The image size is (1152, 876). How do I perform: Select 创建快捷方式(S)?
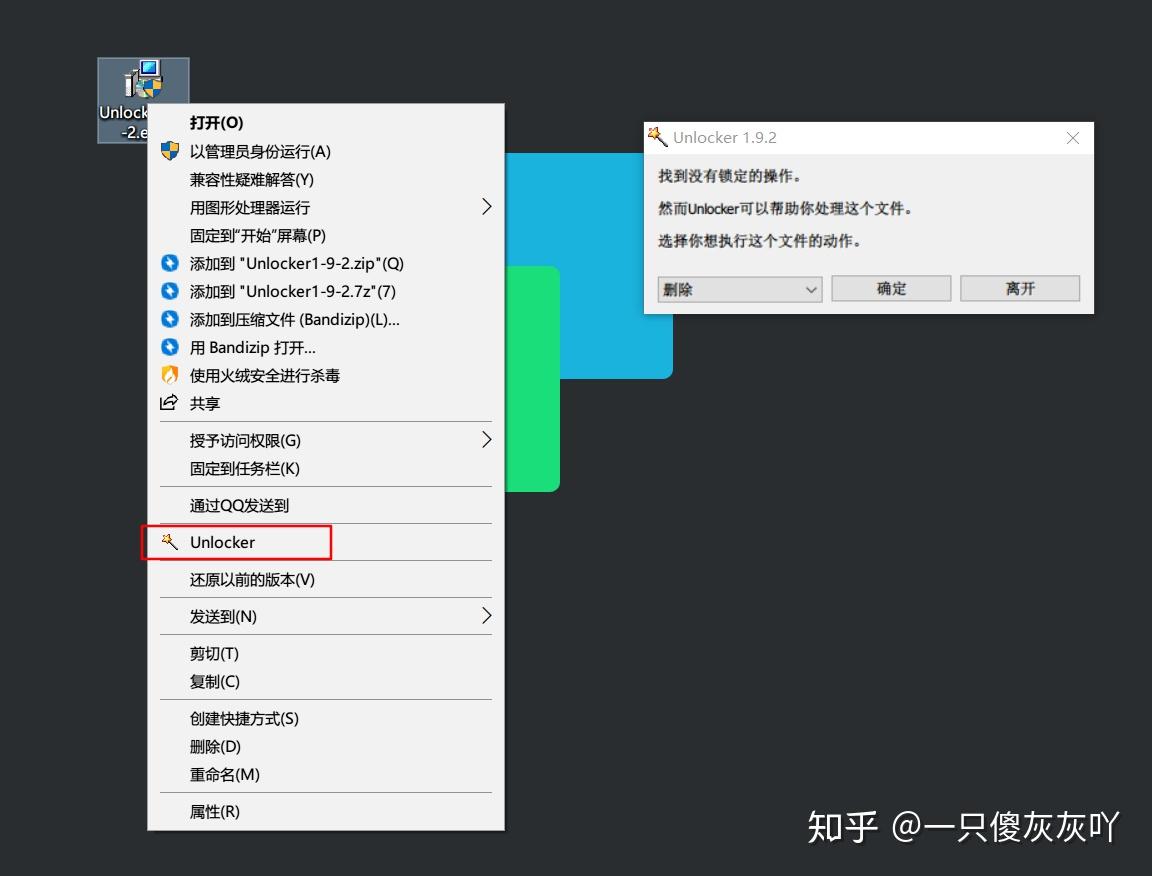pos(326,718)
